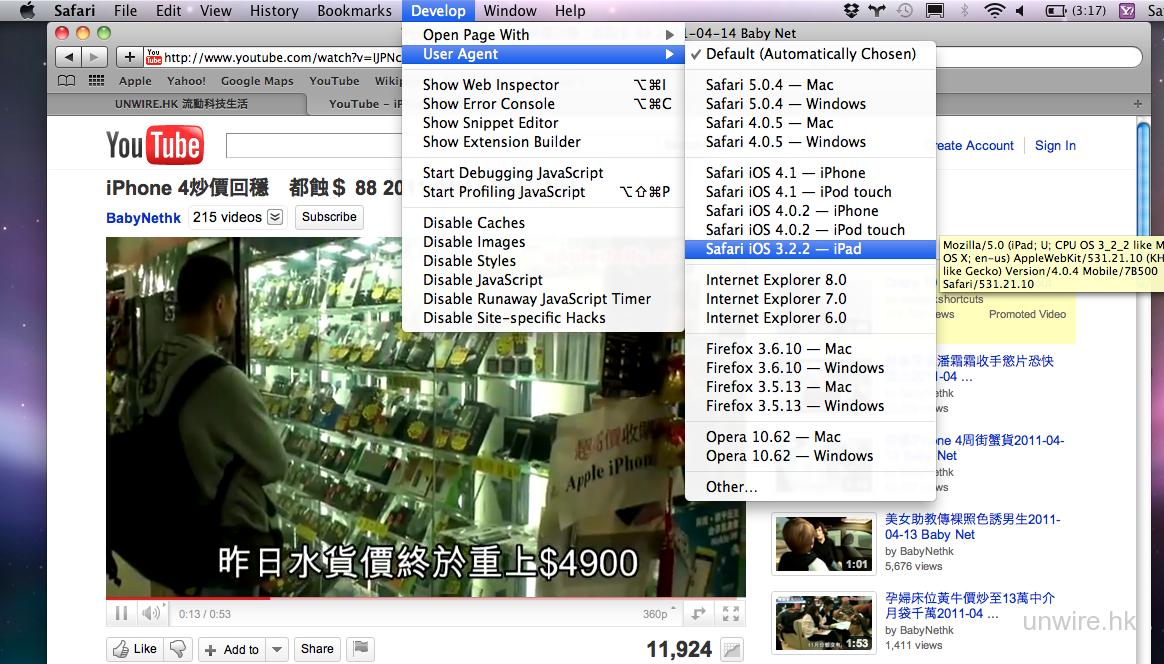Flag the video using the flag icon
The height and width of the screenshot is (664, 1164).
(x=361, y=649)
